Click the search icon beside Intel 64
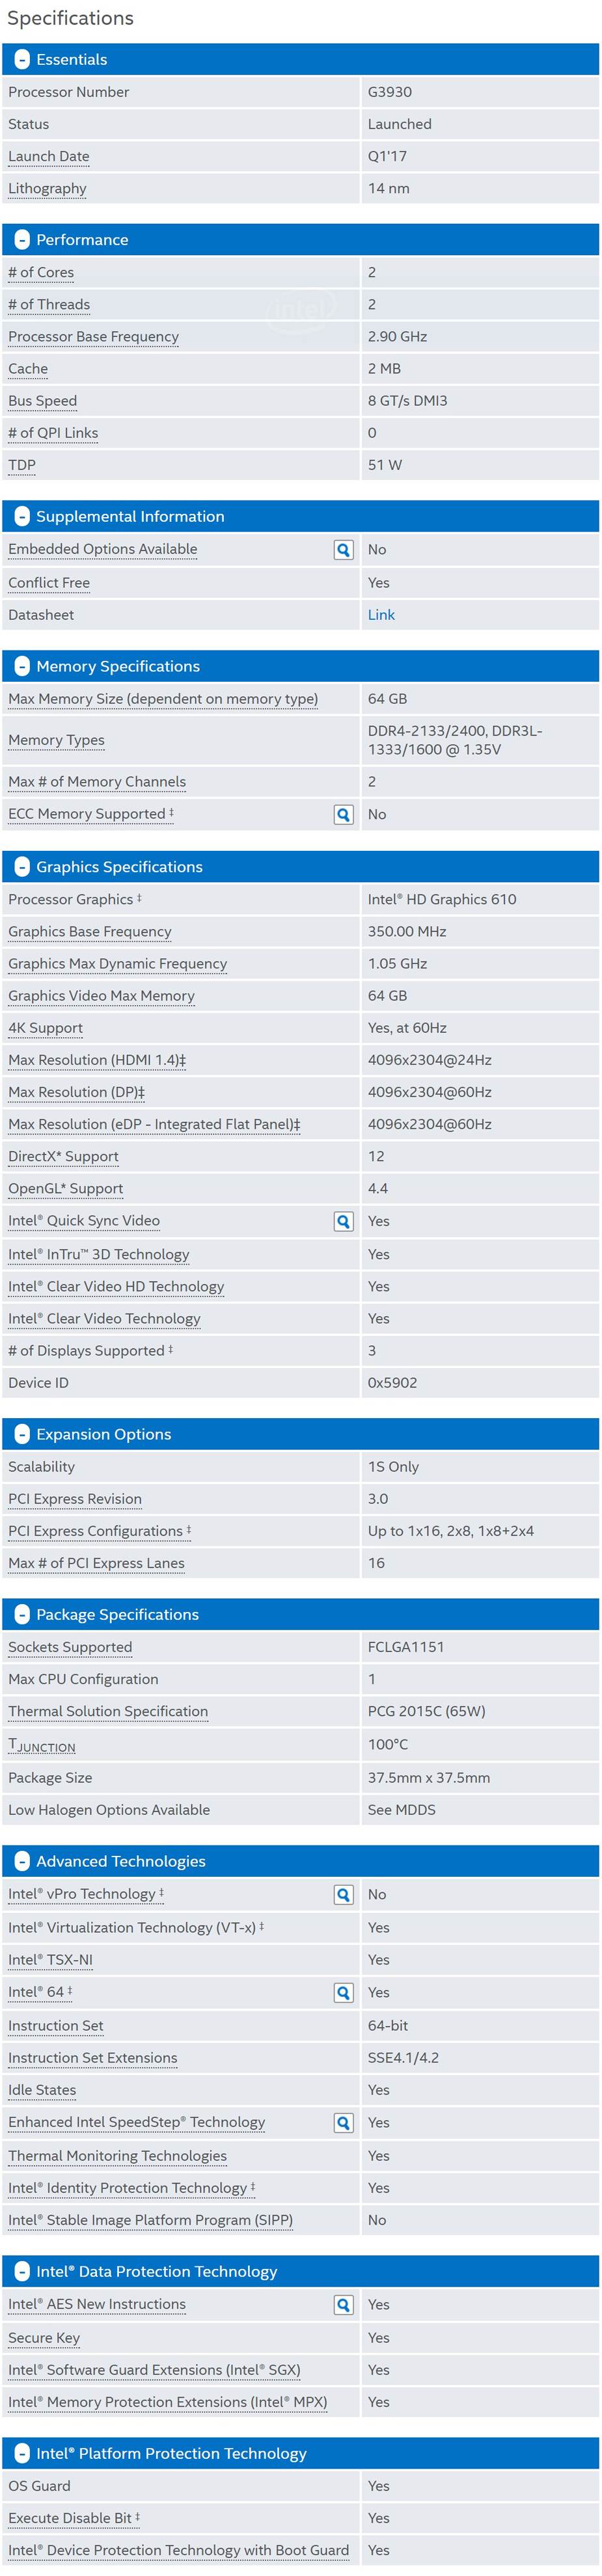The width and height of the screenshot is (602, 2576). pos(343,1993)
